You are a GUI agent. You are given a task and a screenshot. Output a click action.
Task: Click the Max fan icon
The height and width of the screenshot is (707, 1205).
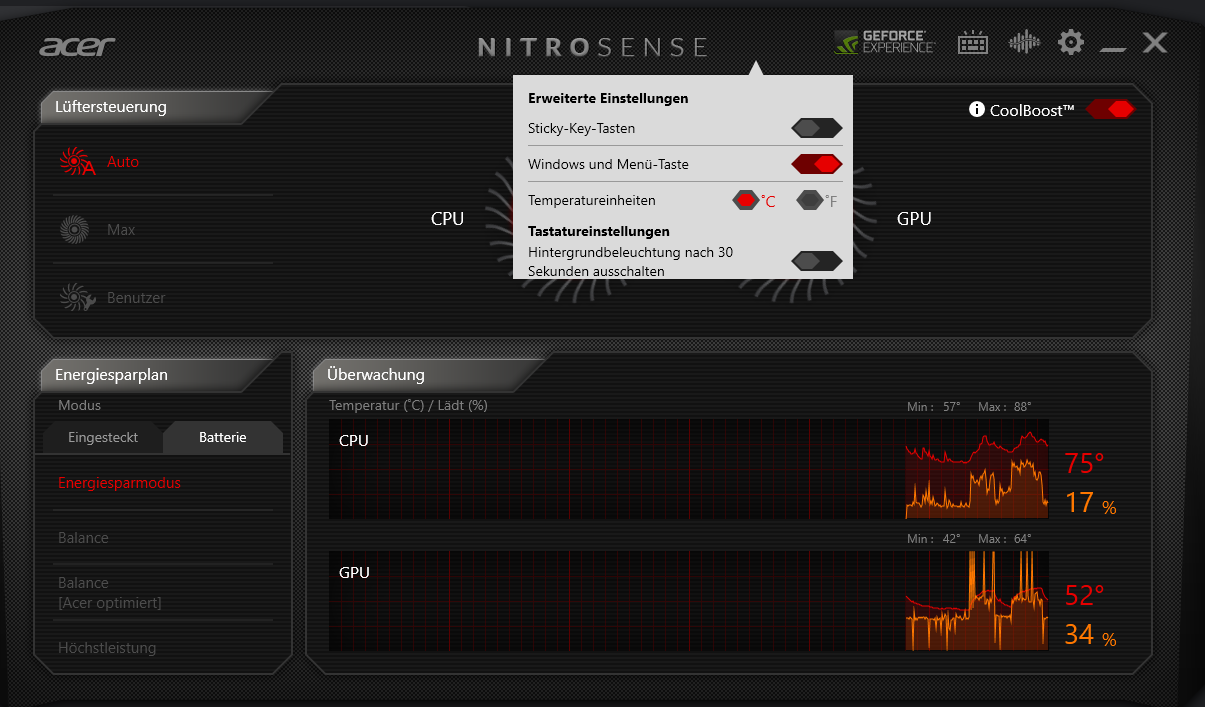pos(74,230)
